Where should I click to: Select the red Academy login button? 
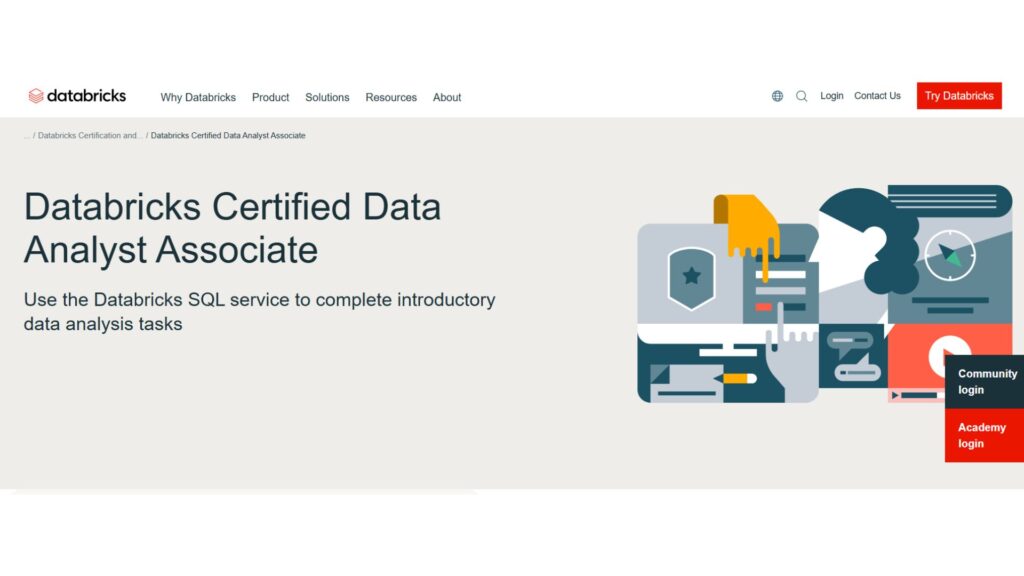[984, 435]
